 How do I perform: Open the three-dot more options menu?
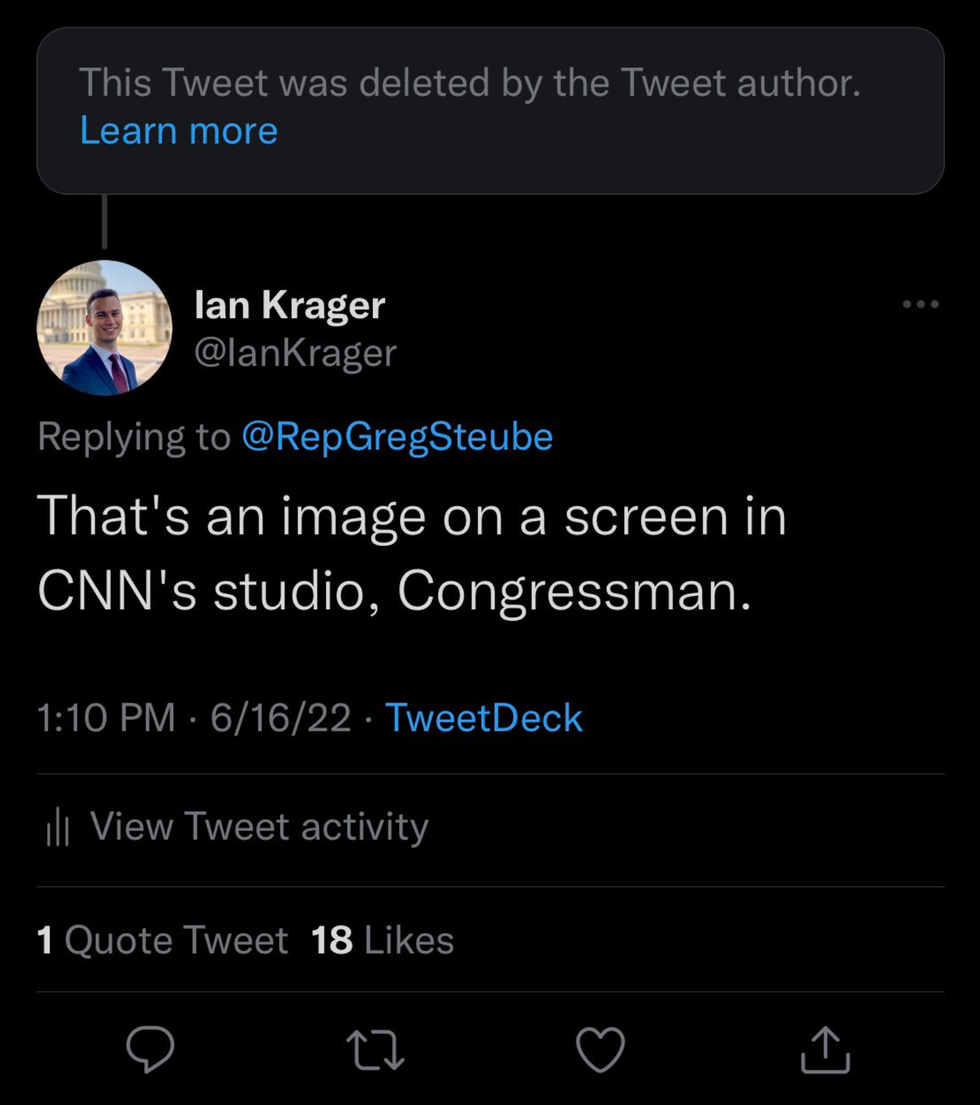(920, 304)
